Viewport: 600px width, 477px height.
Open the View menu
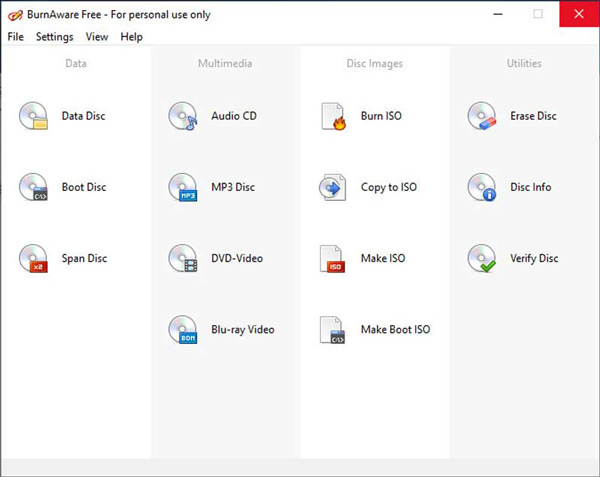pyautogui.click(x=97, y=37)
